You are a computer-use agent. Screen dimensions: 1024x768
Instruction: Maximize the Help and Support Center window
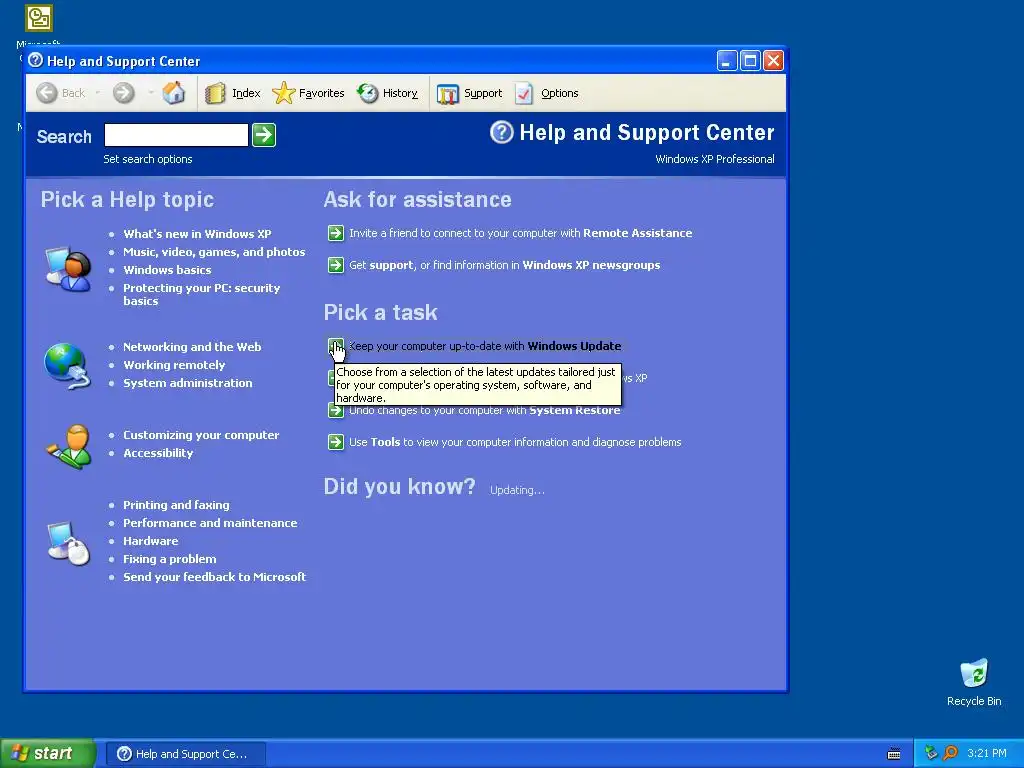coord(750,61)
